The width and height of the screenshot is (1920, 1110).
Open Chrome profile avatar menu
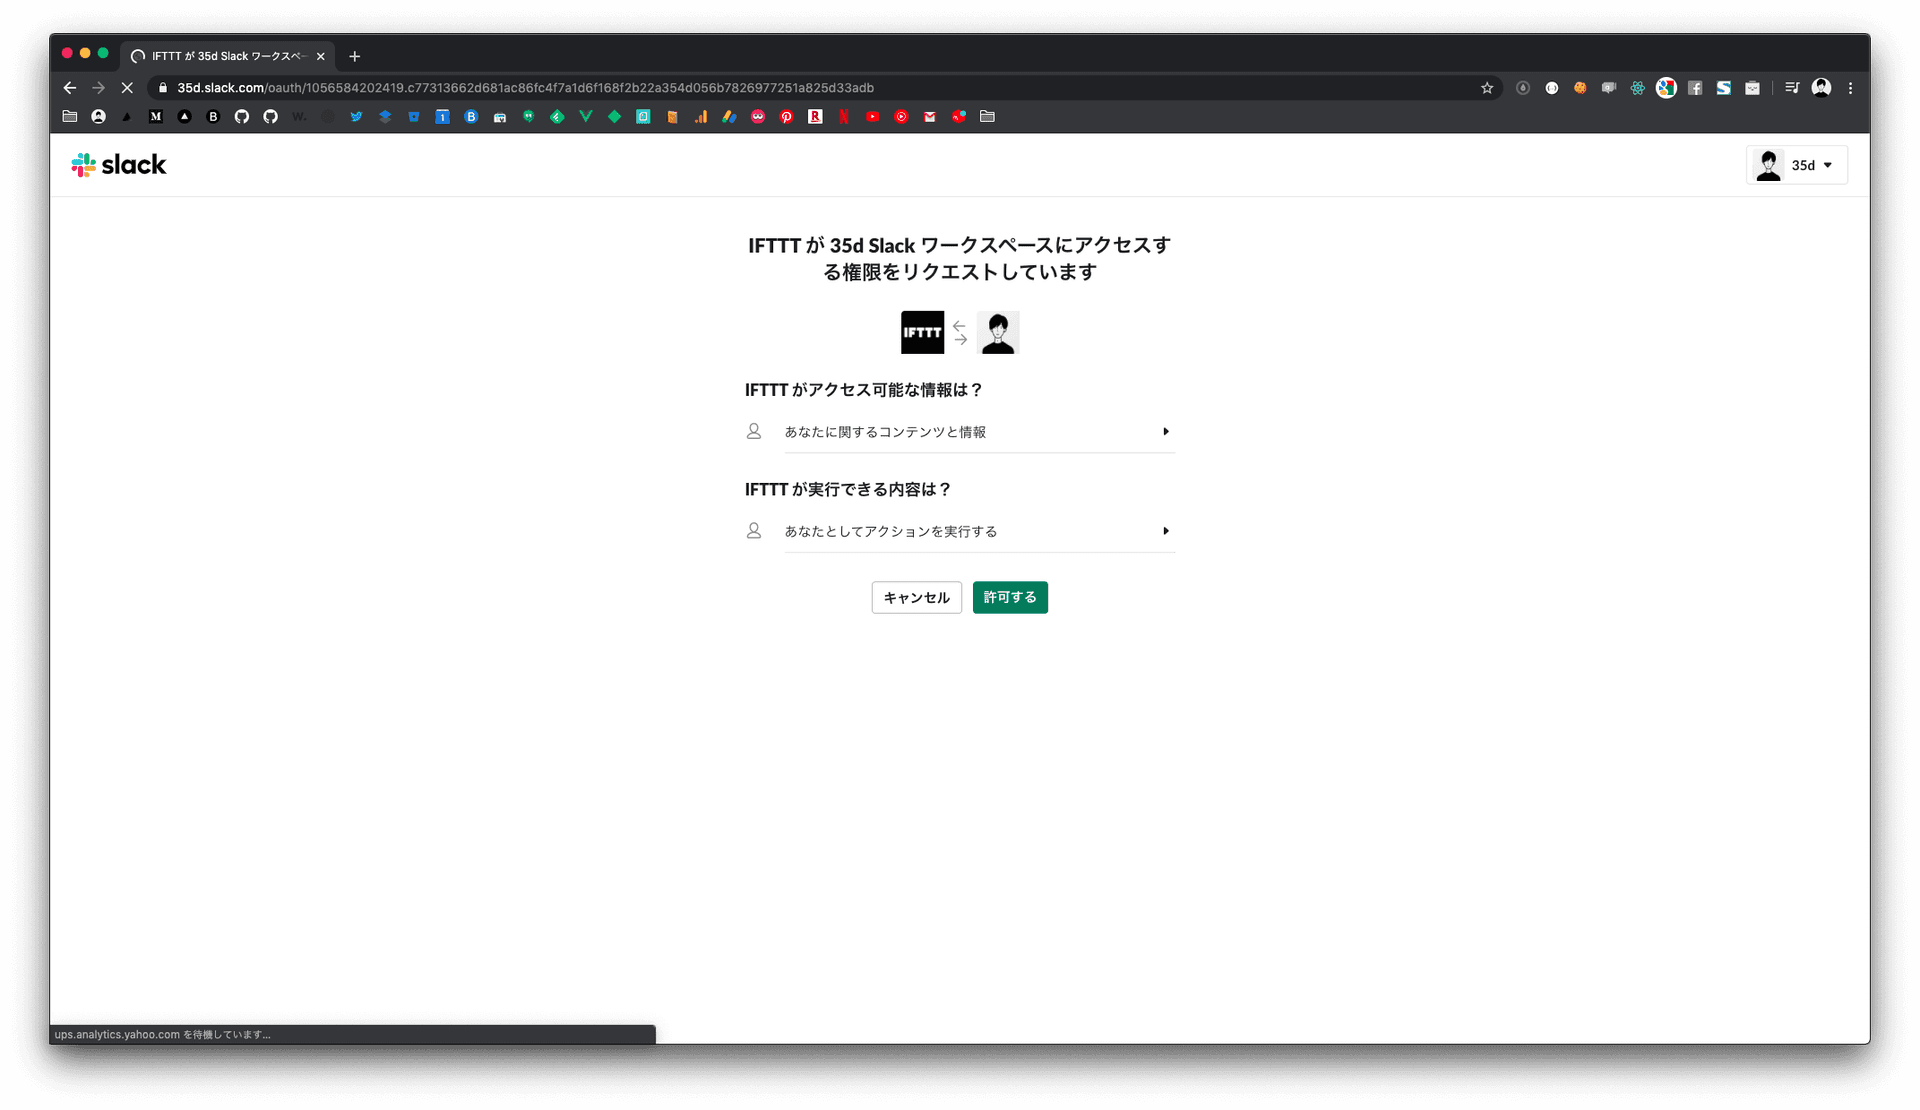coord(1821,88)
